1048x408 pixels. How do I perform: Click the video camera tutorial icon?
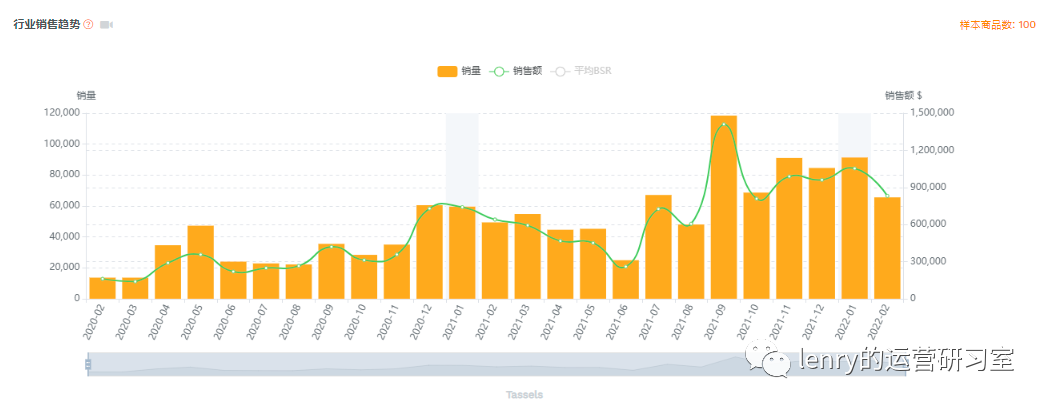[106, 24]
